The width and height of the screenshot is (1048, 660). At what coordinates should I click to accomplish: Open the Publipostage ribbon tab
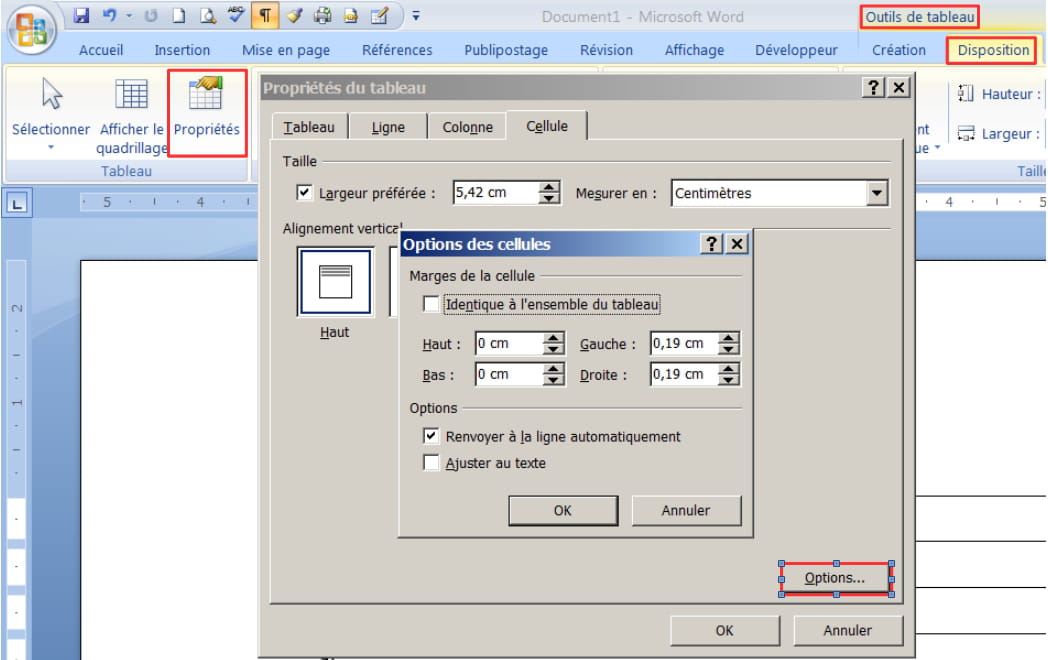[x=506, y=50]
